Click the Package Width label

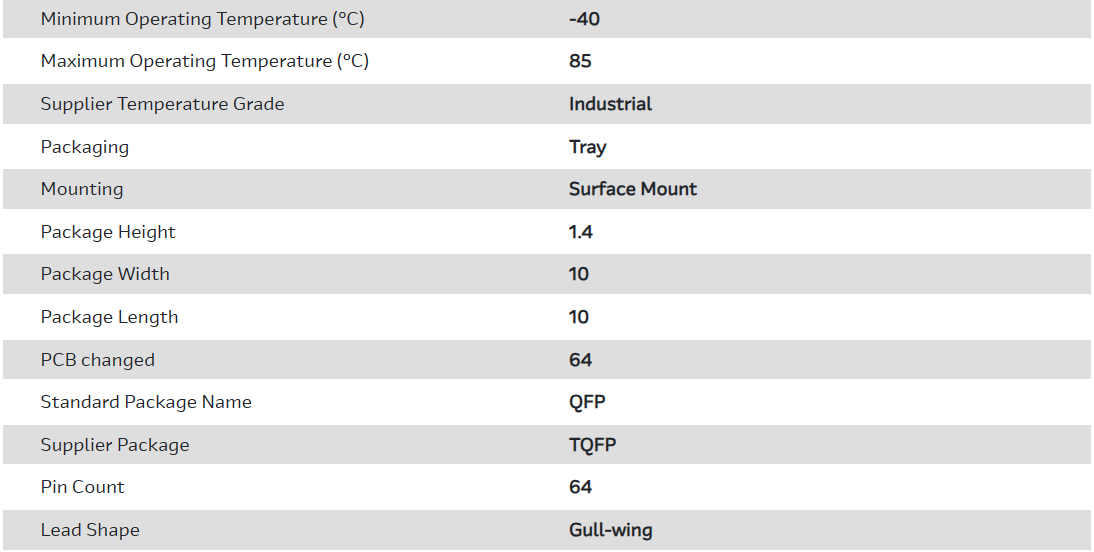(x=105, y=274)
